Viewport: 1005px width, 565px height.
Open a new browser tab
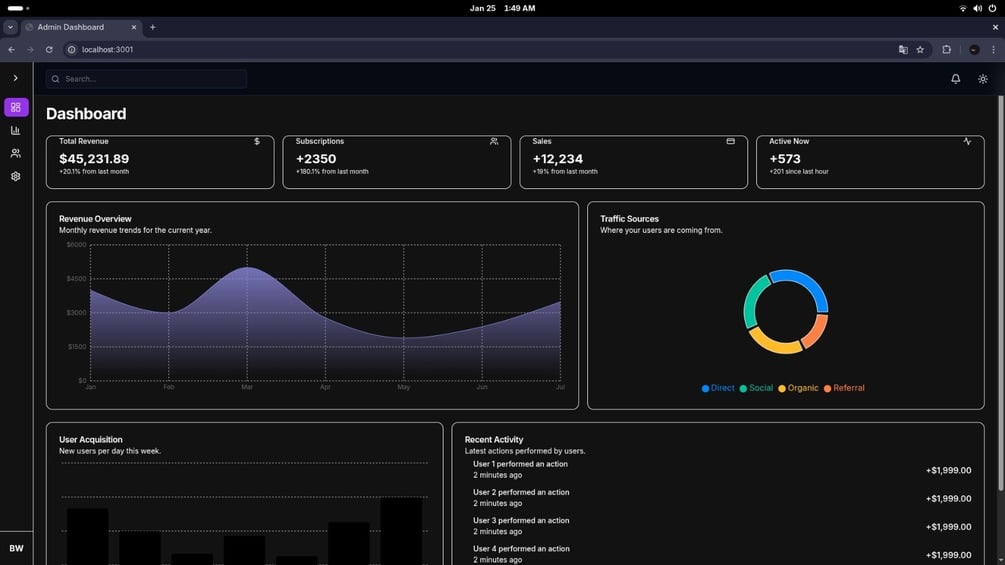point(153,27)
